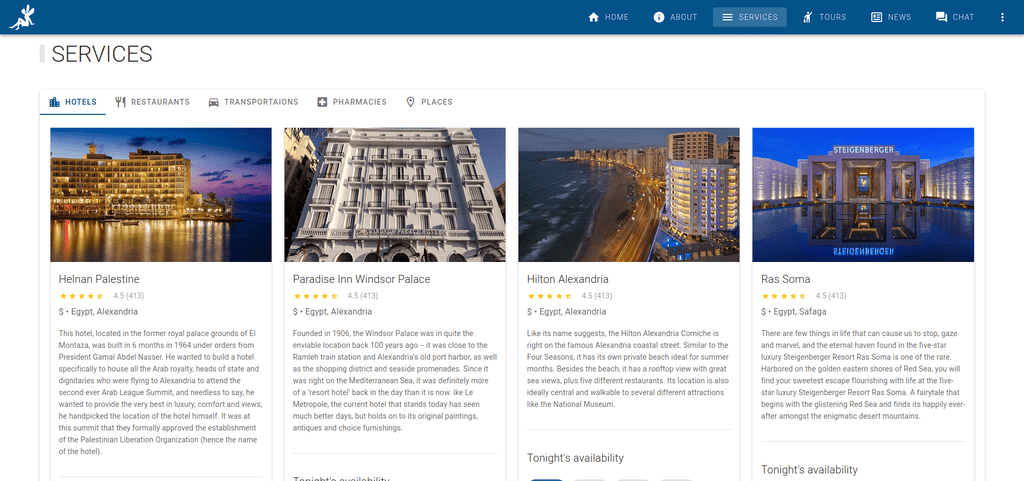Click the info icon beside ABOUT

click(x=659, y=17)
